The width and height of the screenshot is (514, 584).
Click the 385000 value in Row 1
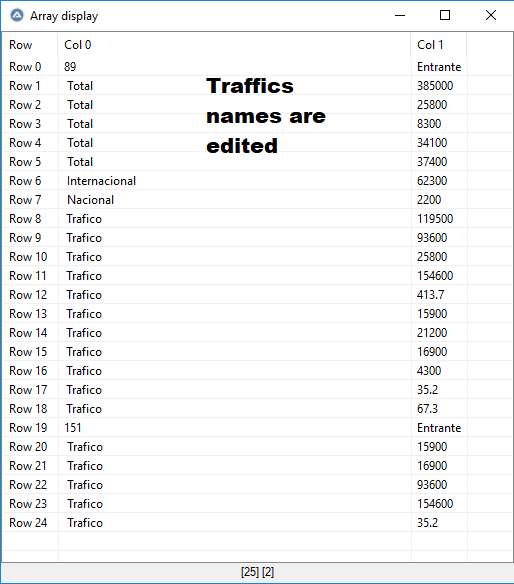(435, 86)
